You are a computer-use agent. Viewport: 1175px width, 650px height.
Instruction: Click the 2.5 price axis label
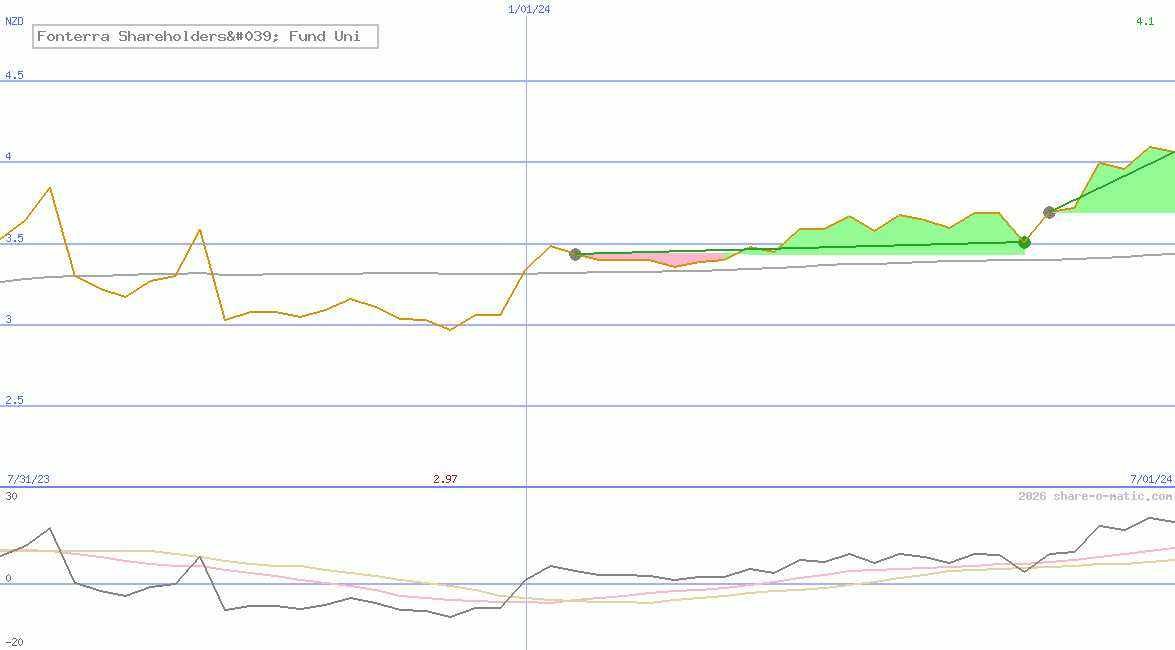coord(14,400)
